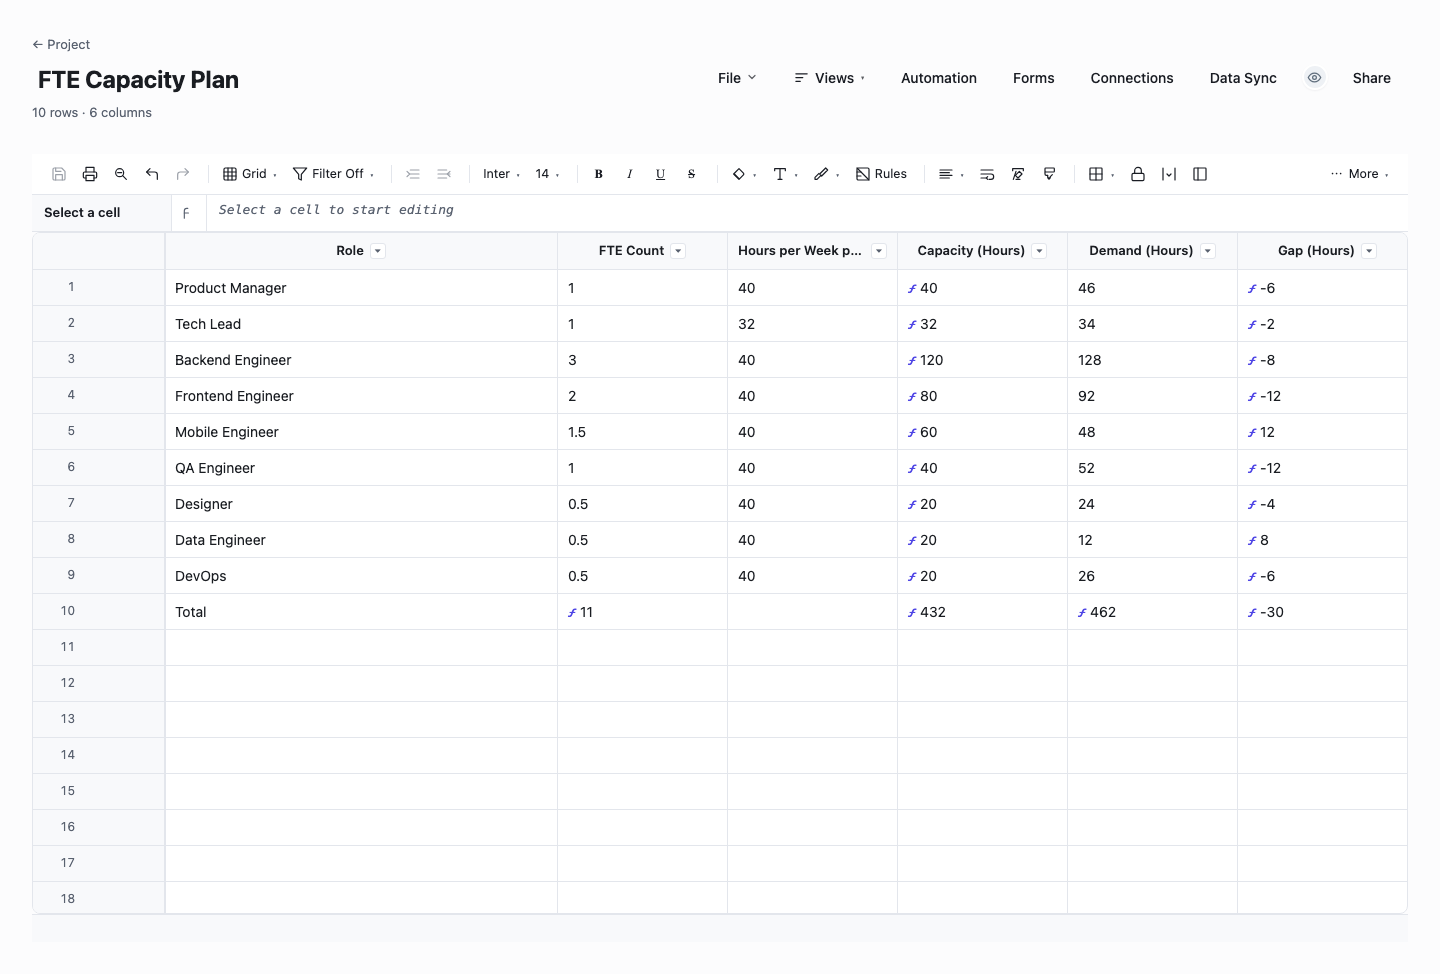Go back to Project
This screenshot has height=974, width=1440.
tap(61, 44)
